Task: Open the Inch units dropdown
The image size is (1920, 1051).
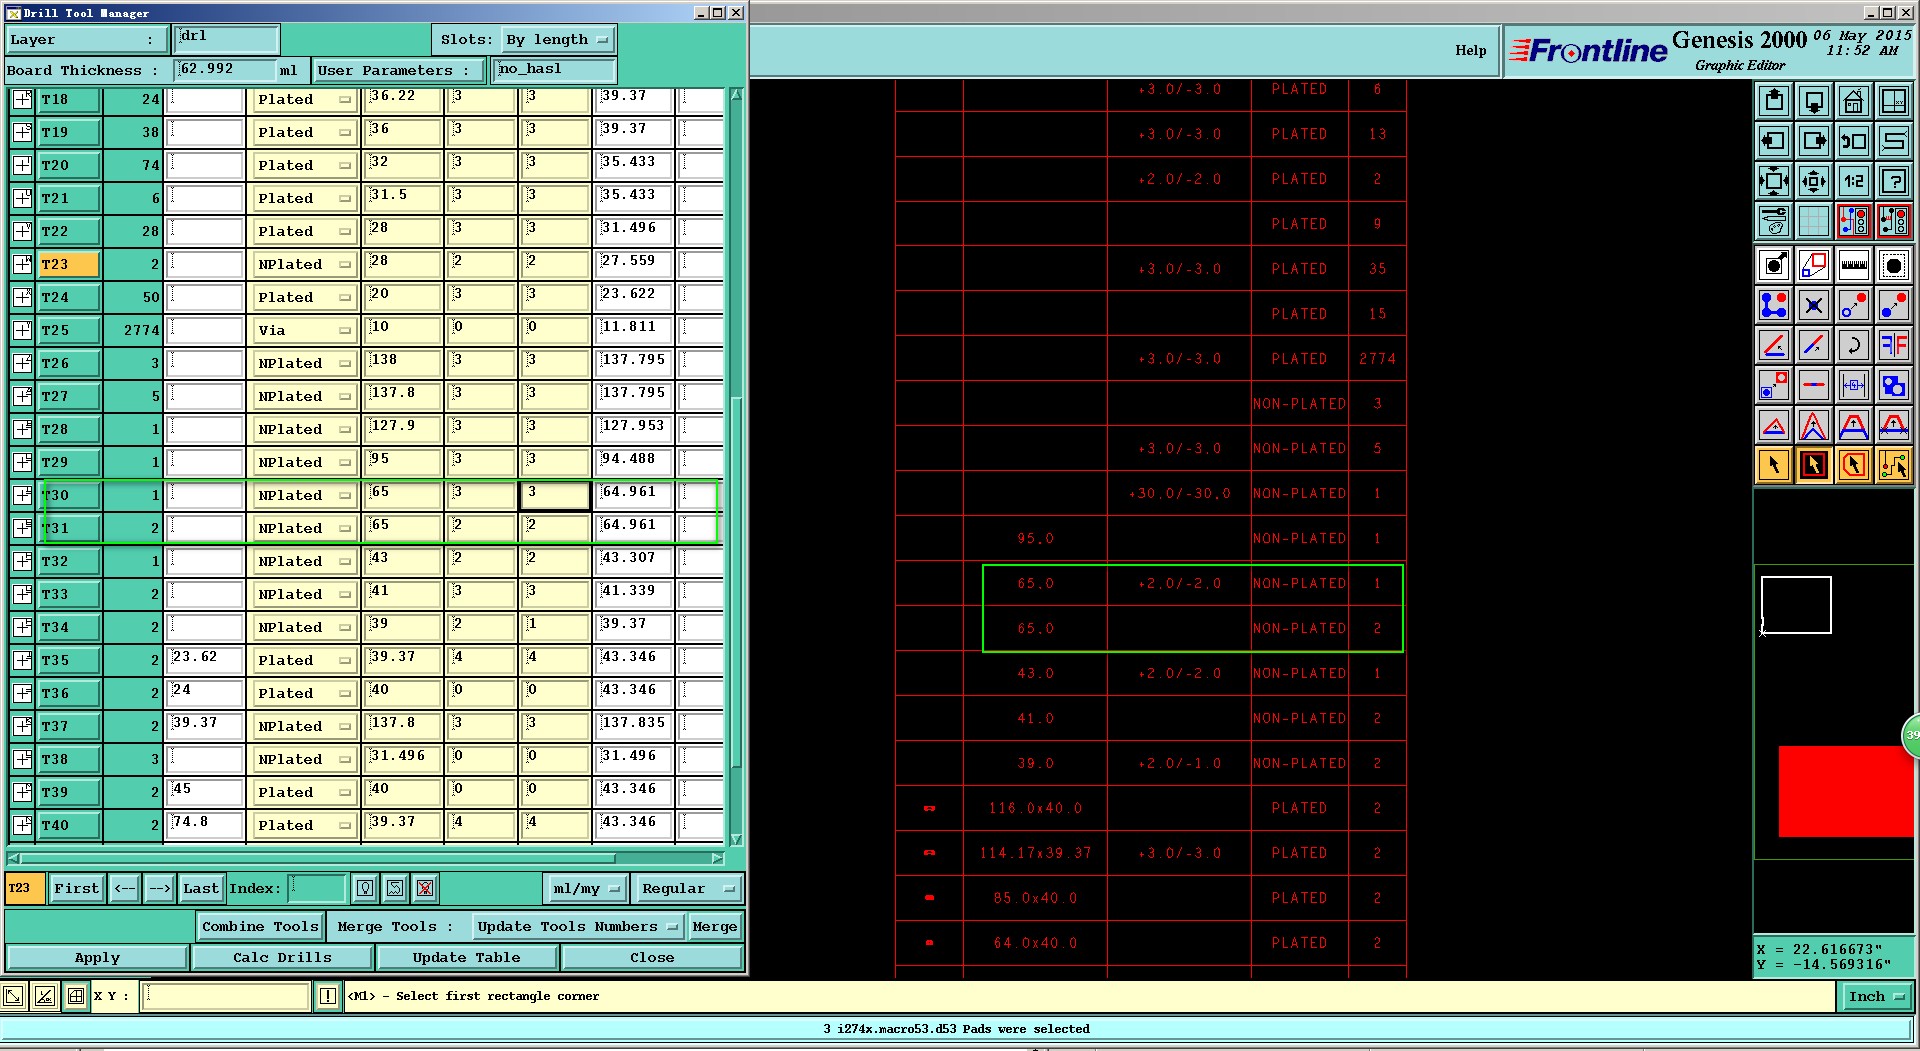Action: (1876, 996)
